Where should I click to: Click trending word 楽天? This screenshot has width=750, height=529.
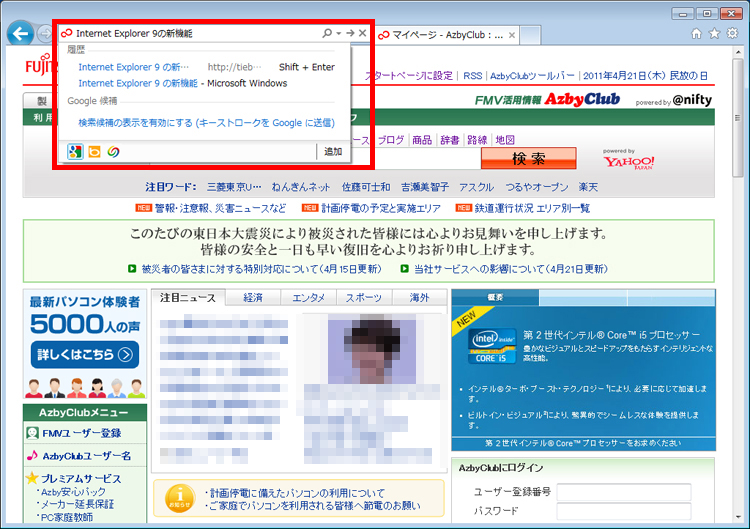click(x=588, y=187)
